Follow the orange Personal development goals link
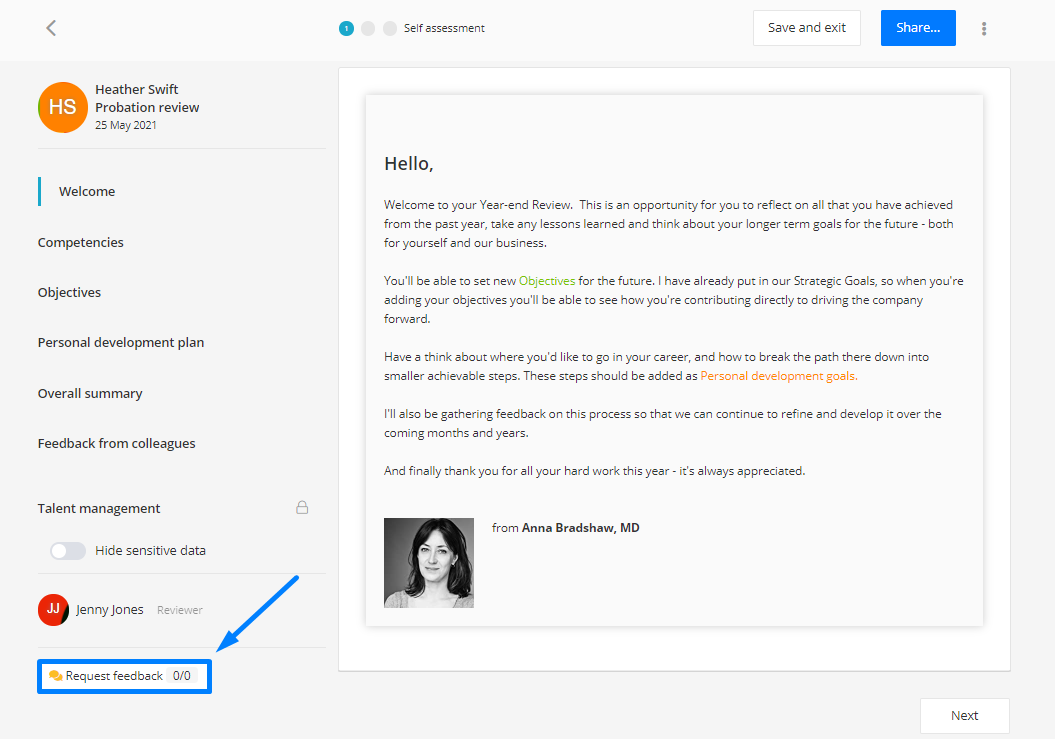 [778, 376]
